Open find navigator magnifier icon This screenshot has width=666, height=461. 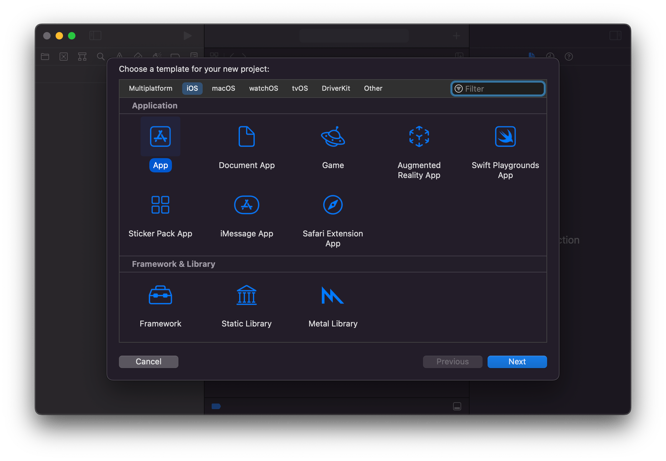click(x=101, y=57)
